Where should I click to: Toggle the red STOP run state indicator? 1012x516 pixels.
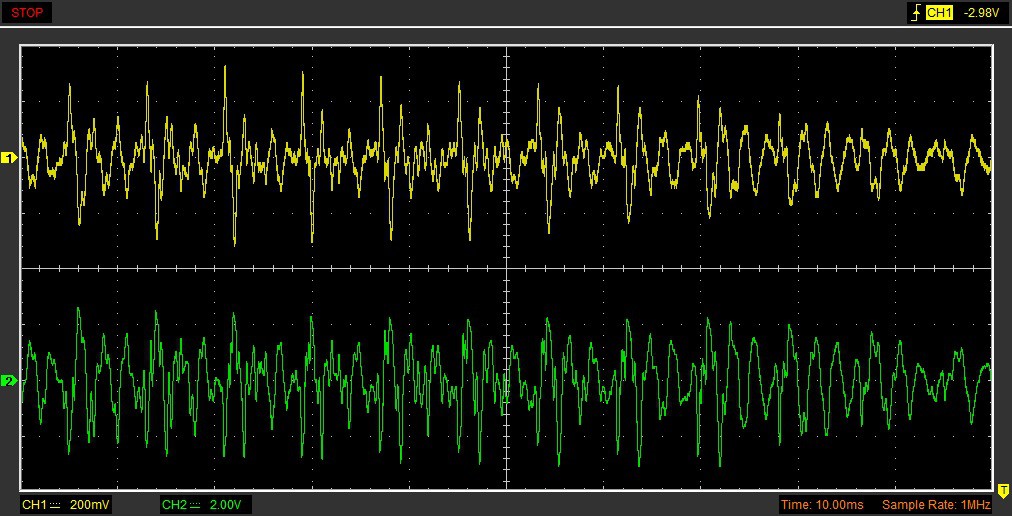tap(28, 13)
